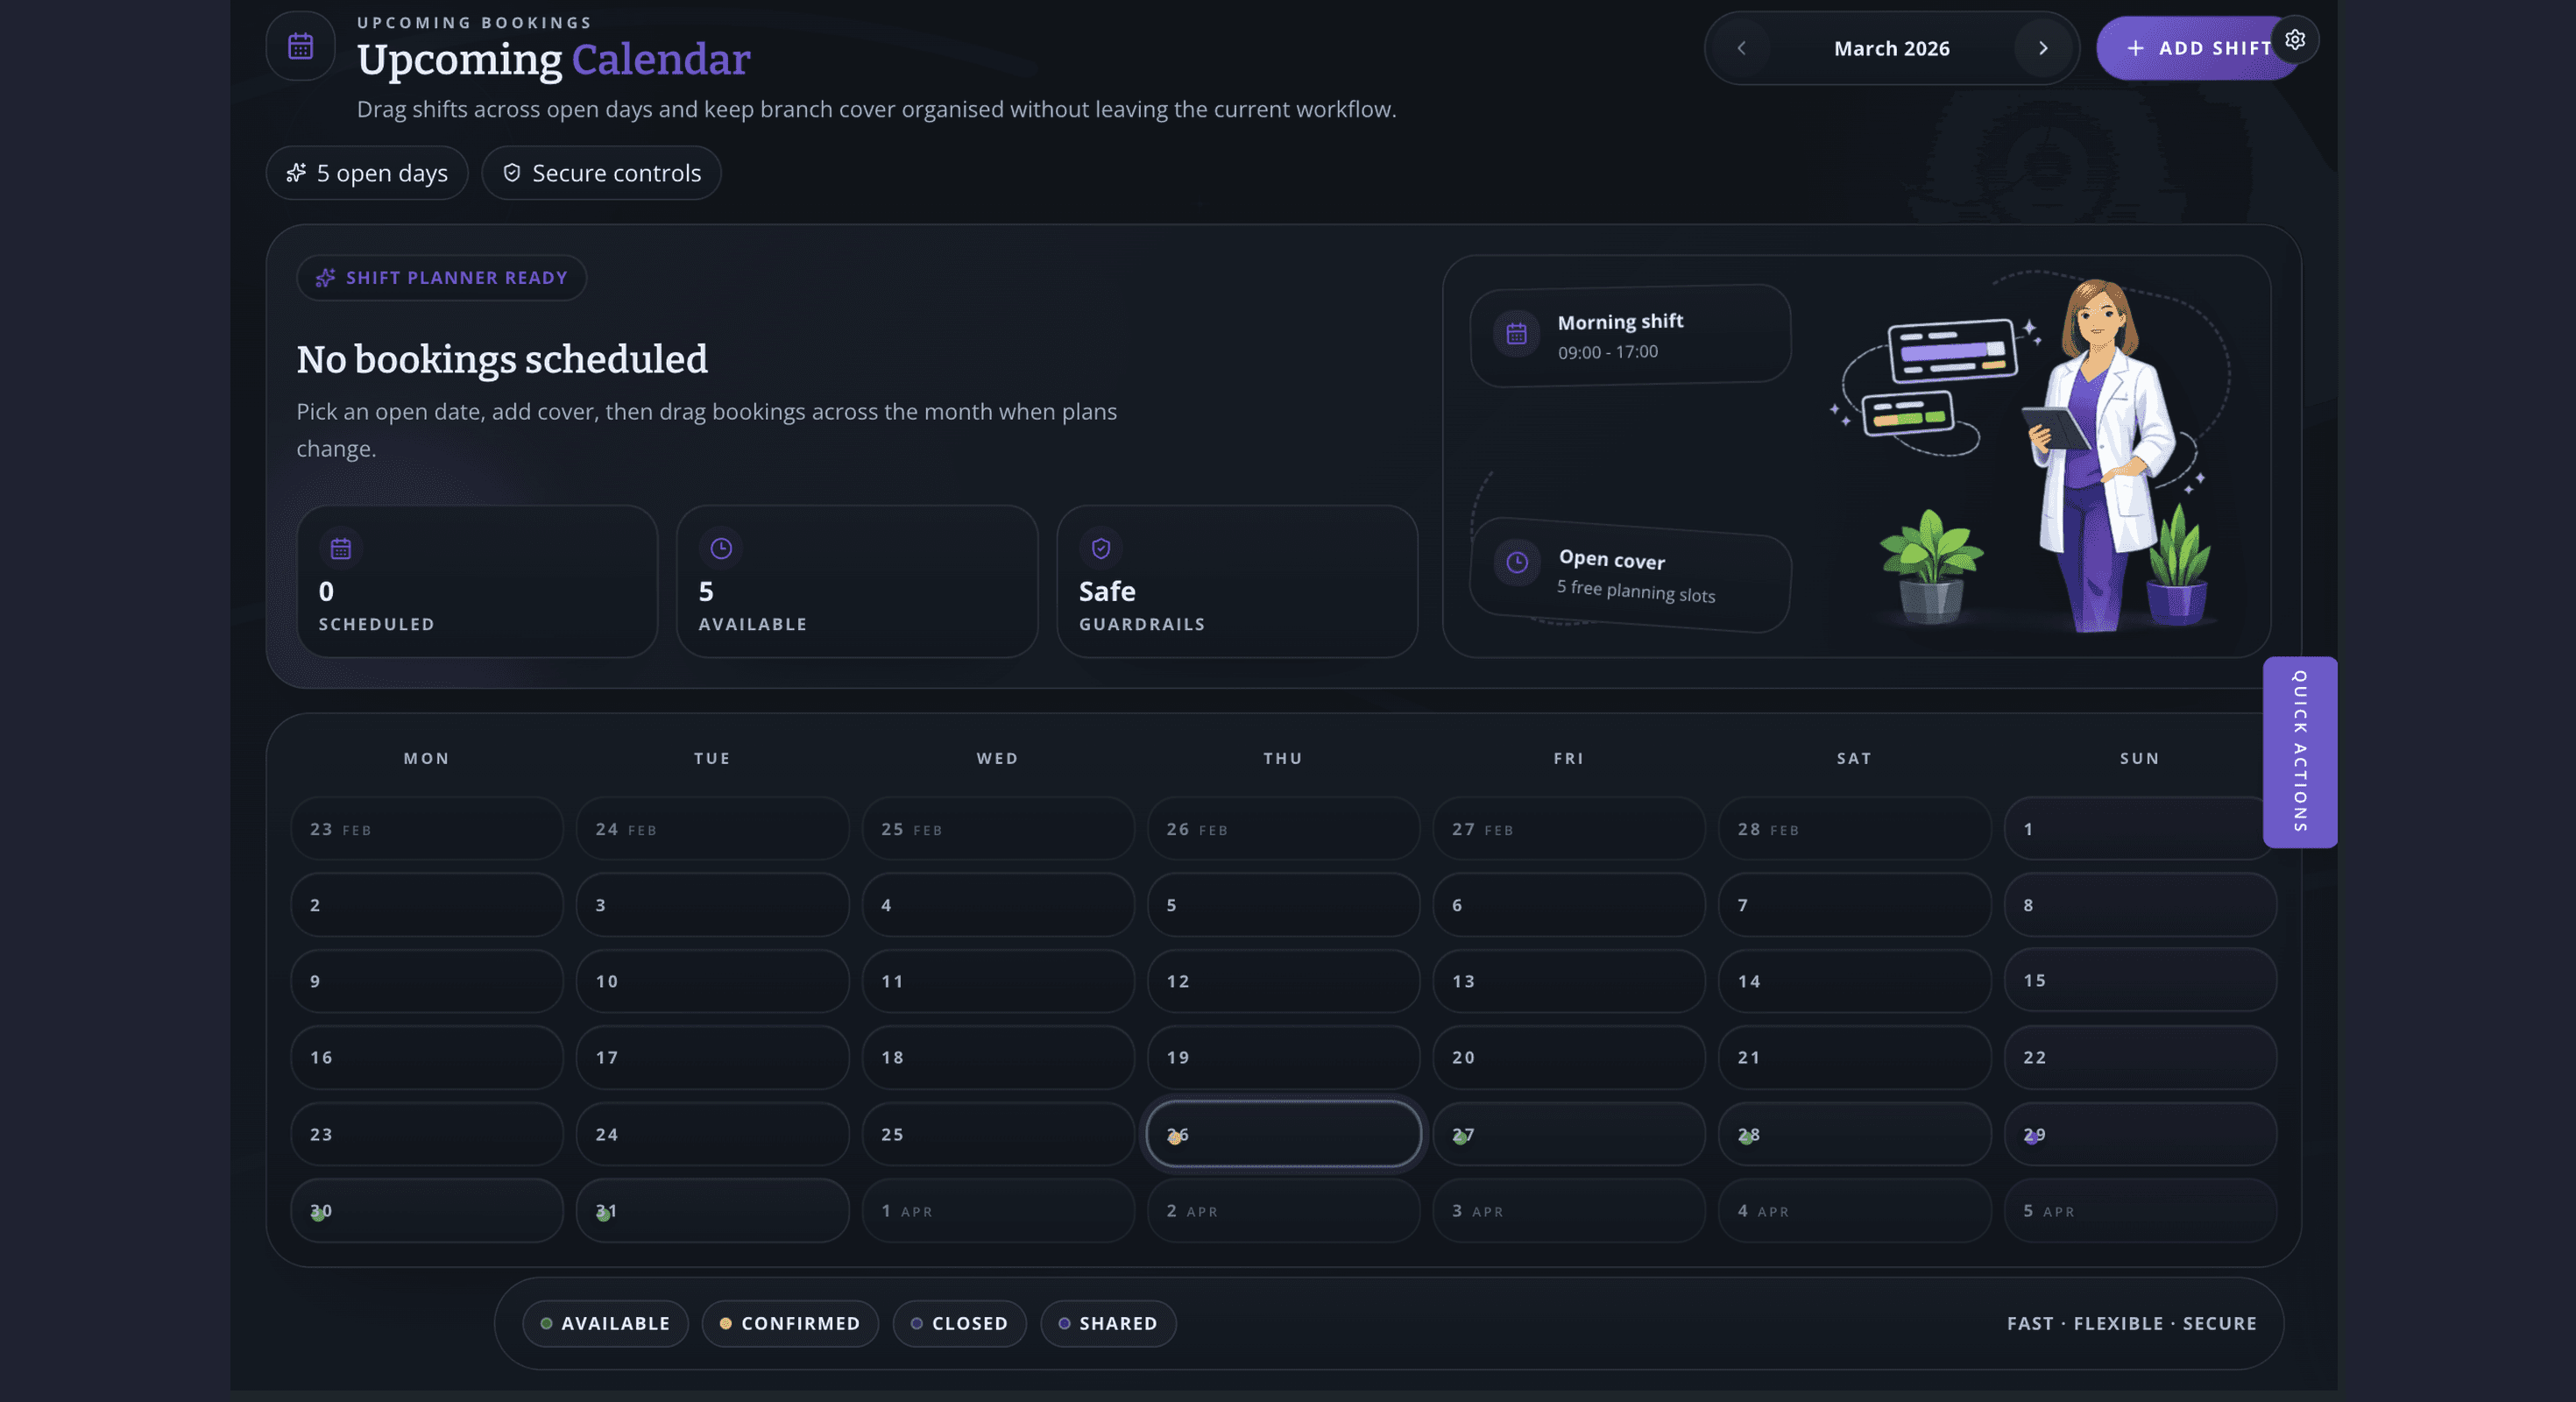
Task: Advance to next month chevron
Action: click(x=2042, y=48)
